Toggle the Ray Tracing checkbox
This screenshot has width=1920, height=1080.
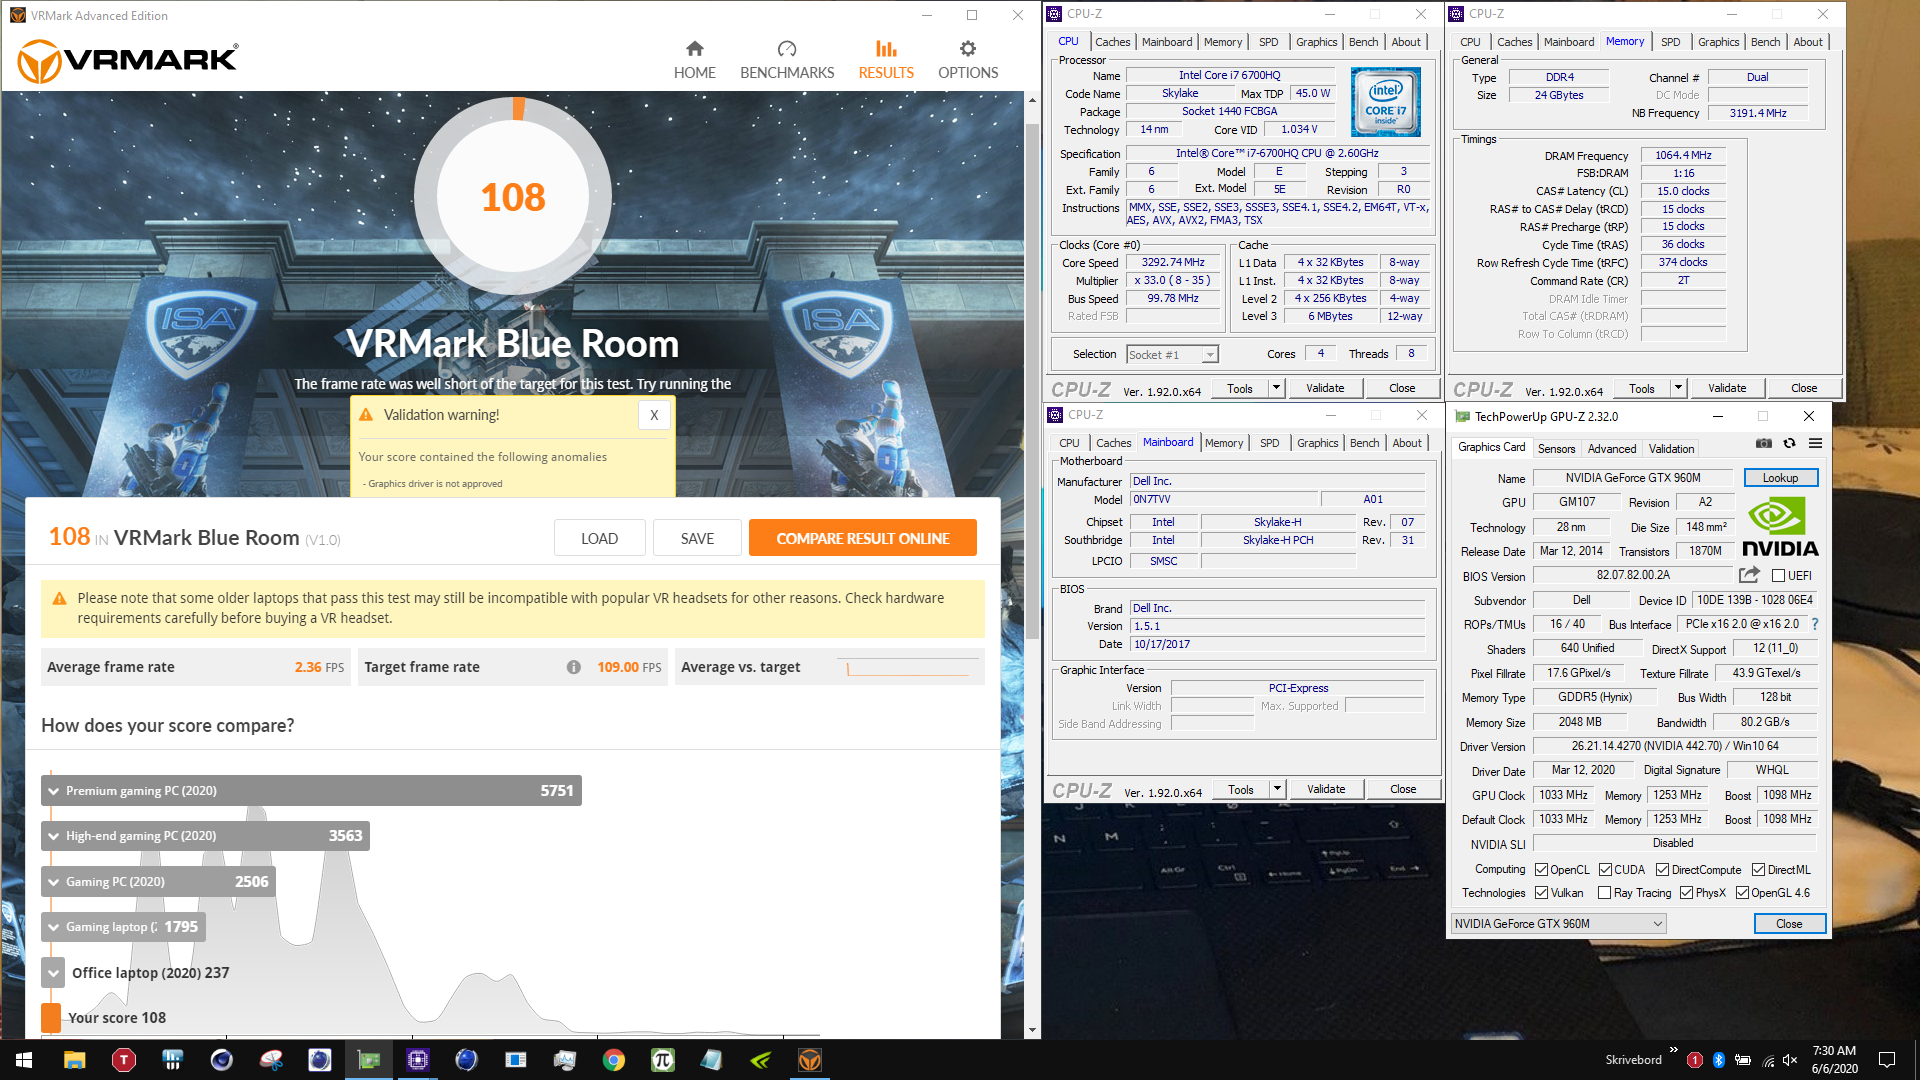click(x=1605, y=893)
